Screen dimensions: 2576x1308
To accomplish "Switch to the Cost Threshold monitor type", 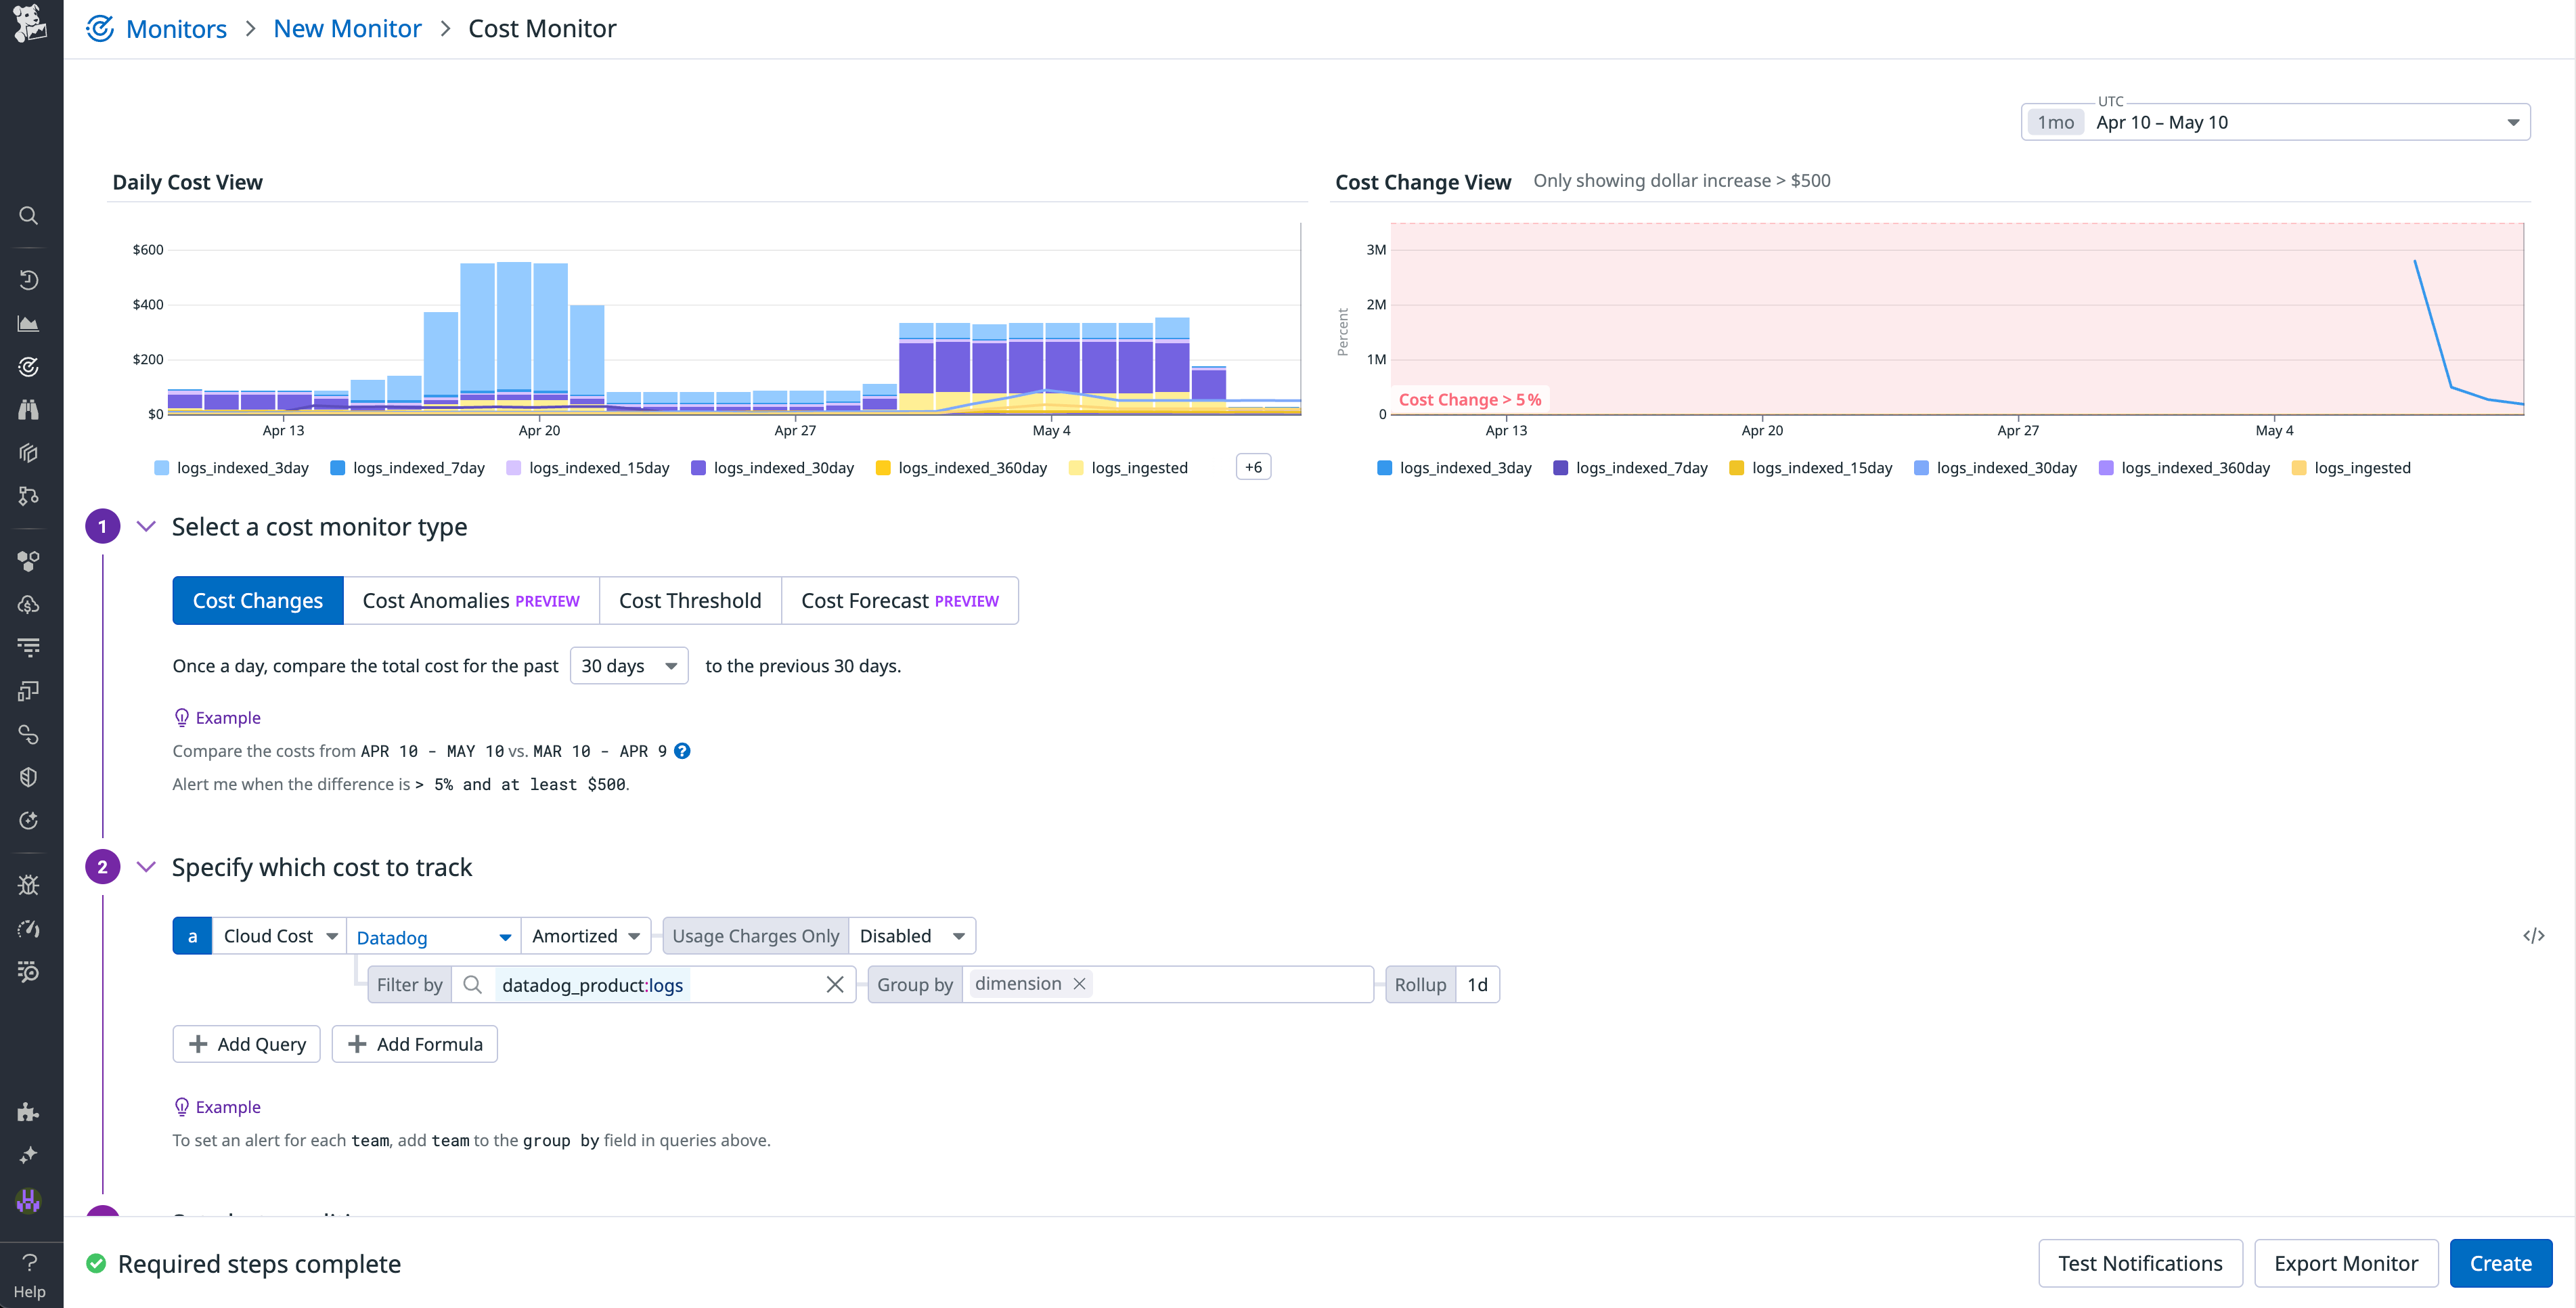I will pos(689,600).
